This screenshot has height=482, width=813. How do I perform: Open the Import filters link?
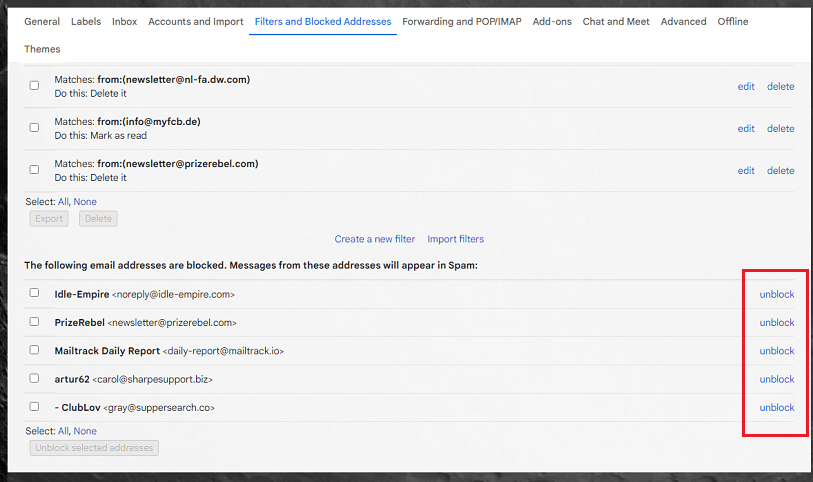[455, 239]
